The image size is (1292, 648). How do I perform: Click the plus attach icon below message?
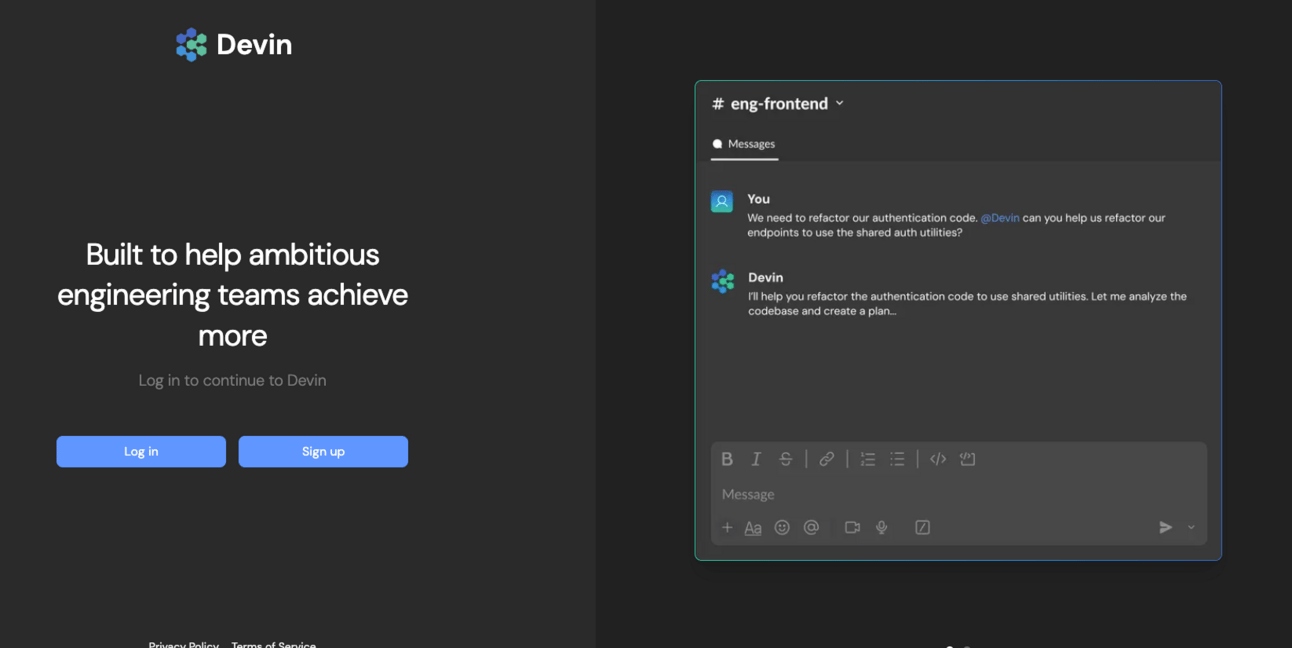pyautogui.click(x=727, y=527)
